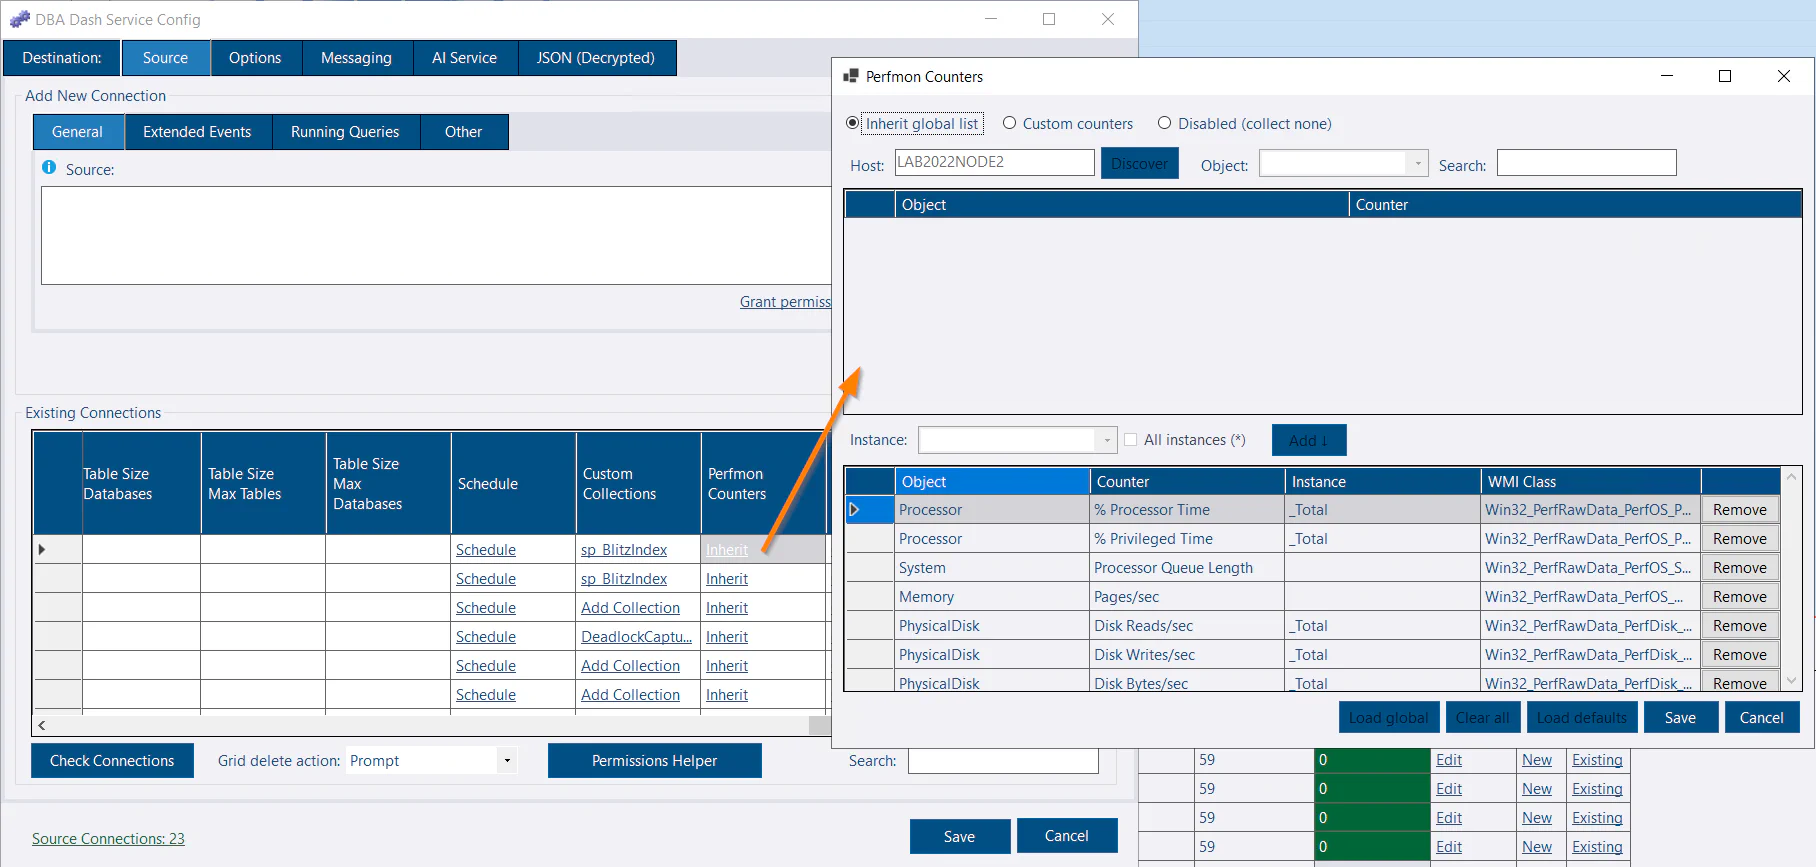Open the AI Service tab
The image size is (1816, 867).
tap(464, 58)
